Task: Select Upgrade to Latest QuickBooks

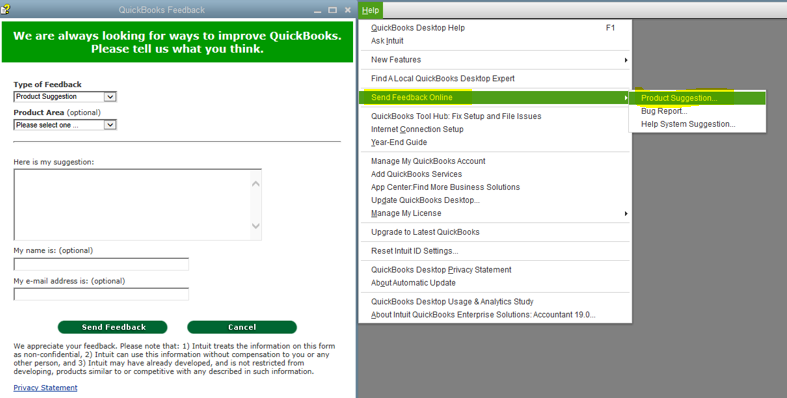Action: pyautogui.click(x=495, y=232)
